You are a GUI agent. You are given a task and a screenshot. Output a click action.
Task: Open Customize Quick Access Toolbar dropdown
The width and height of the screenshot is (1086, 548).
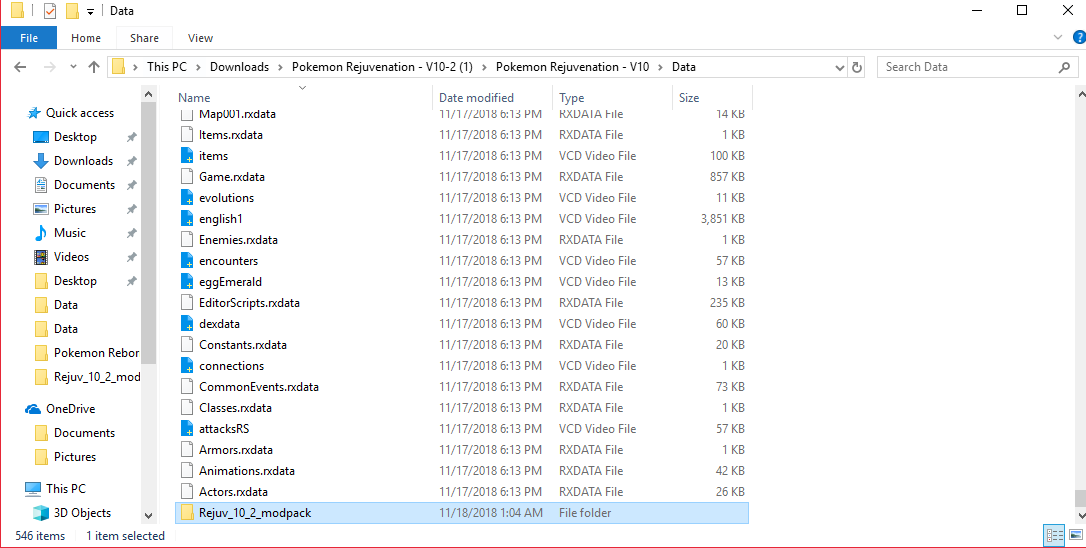click(x=90, y=11)
